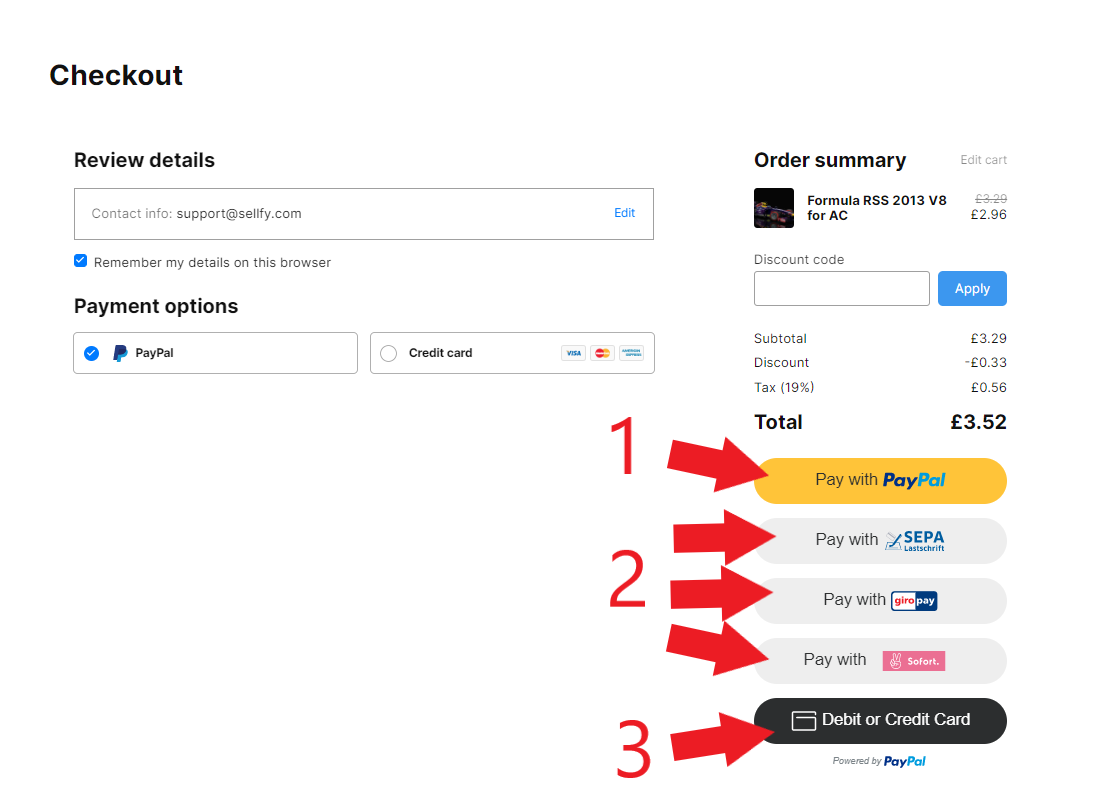This screenshot has width=1112, height=802.
Task: Click the Visa card icon
Action: [x=573, y=353]
